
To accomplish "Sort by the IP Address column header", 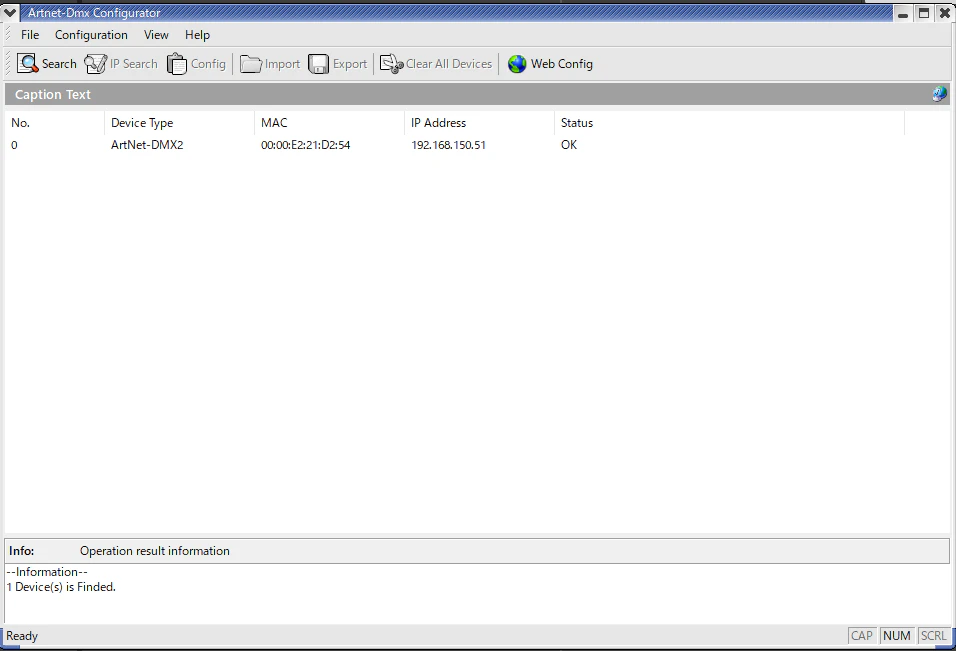I will 479,123.
